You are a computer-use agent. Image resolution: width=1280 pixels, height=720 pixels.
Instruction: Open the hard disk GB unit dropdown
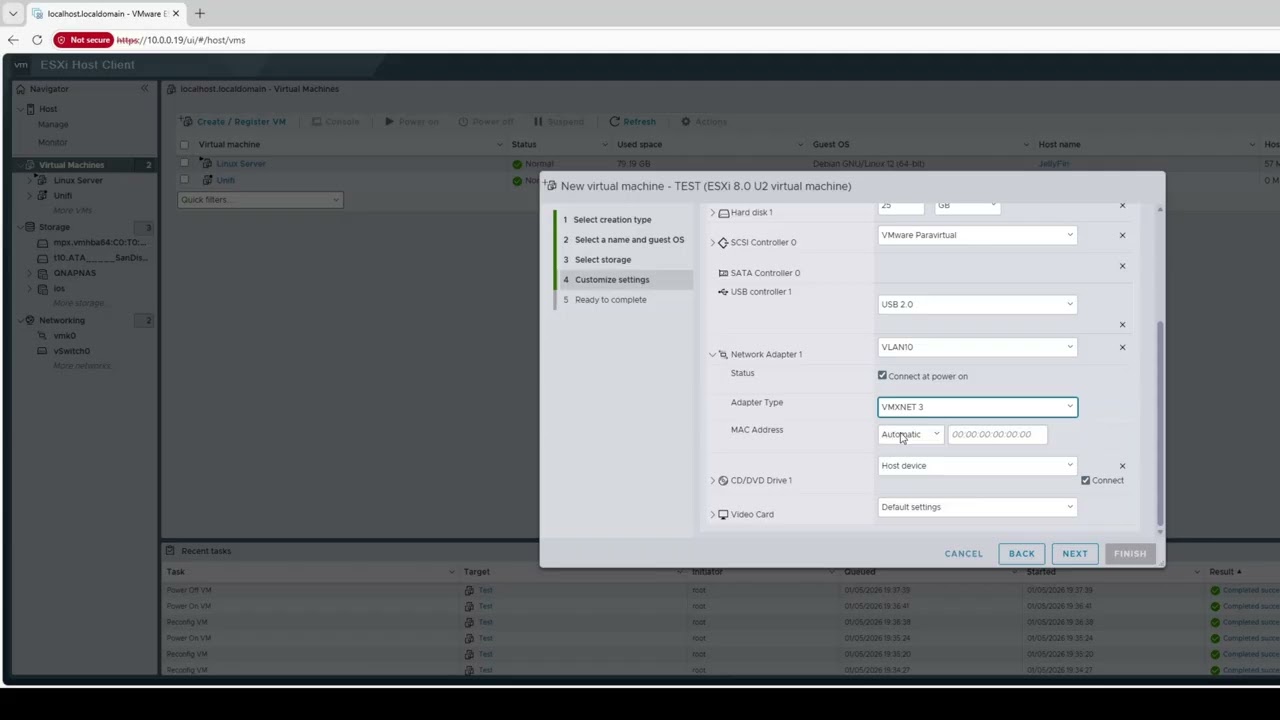(x=967, y=206)
